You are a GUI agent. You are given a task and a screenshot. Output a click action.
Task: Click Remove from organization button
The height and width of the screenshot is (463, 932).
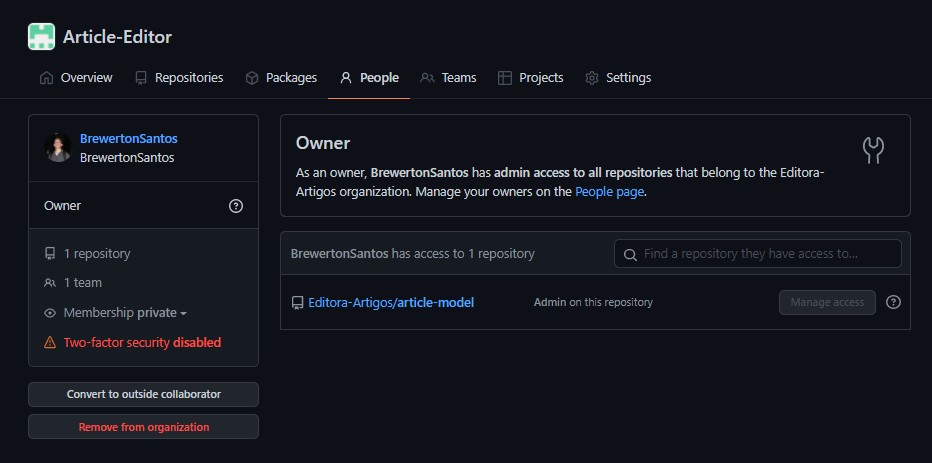tap(143, 427)
